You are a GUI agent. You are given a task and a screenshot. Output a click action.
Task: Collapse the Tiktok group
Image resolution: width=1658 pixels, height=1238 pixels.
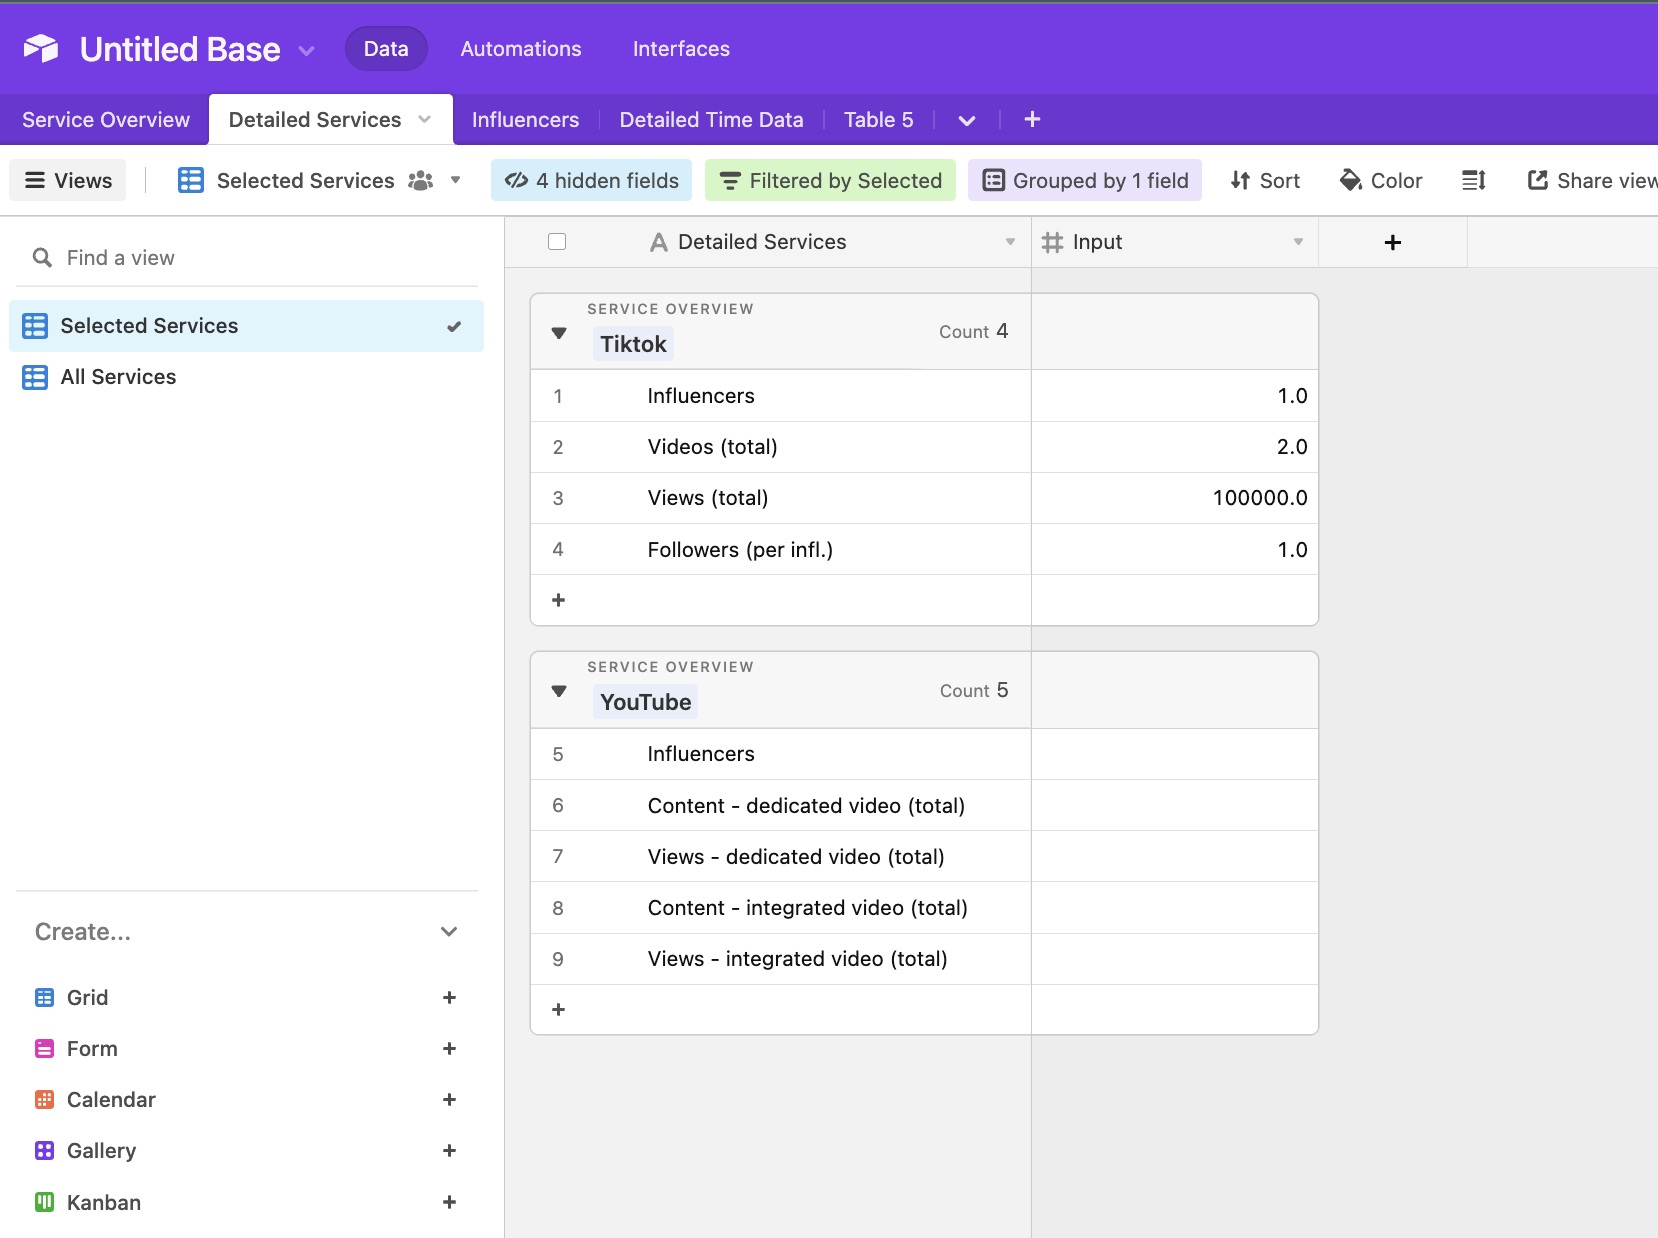tap(559, 333)
